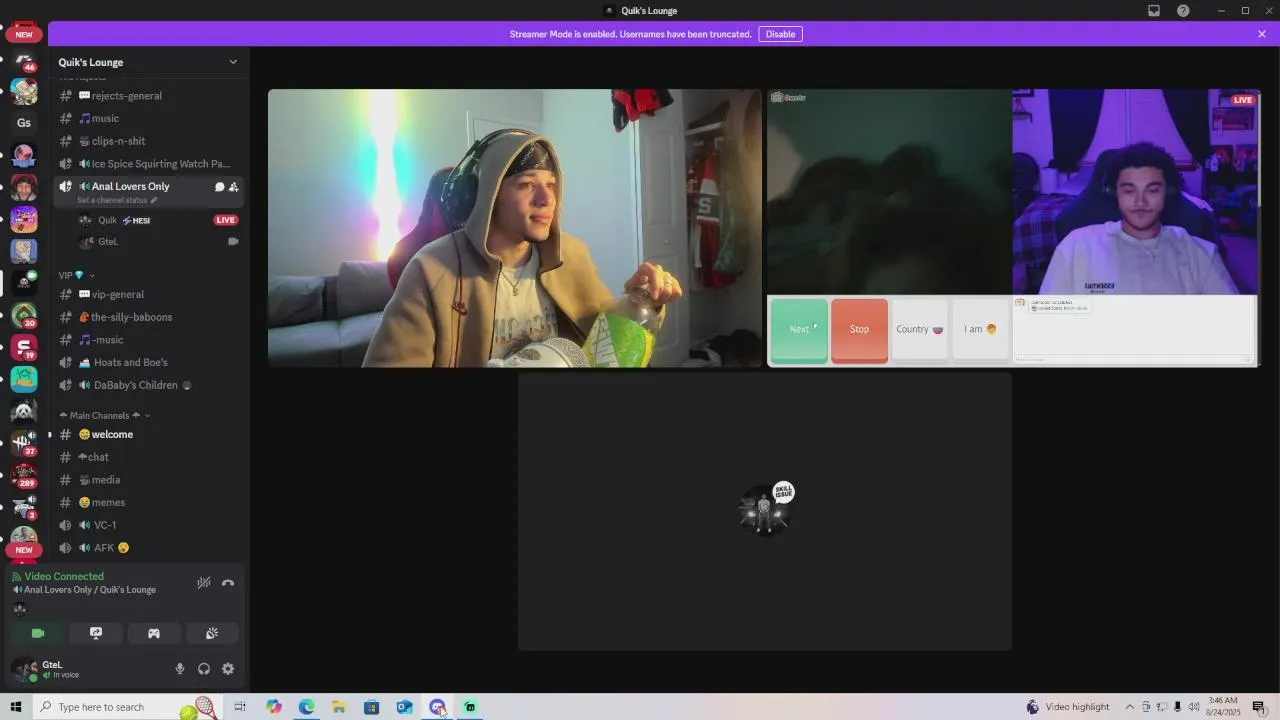Open the Country selector in stream

pyautogui.click(x=919, y=329)
